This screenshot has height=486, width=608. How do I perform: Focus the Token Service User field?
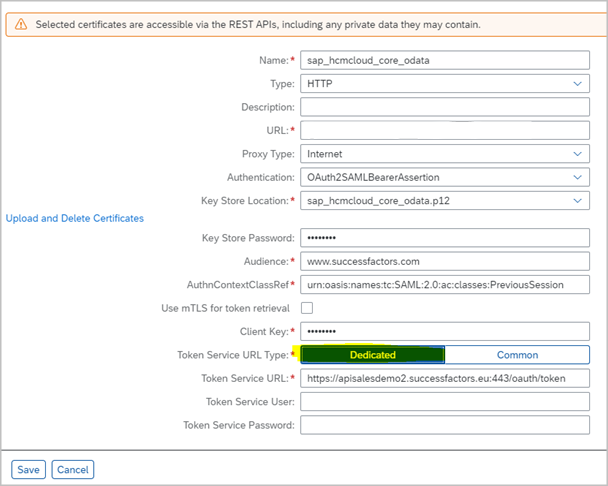coord(445,401)
